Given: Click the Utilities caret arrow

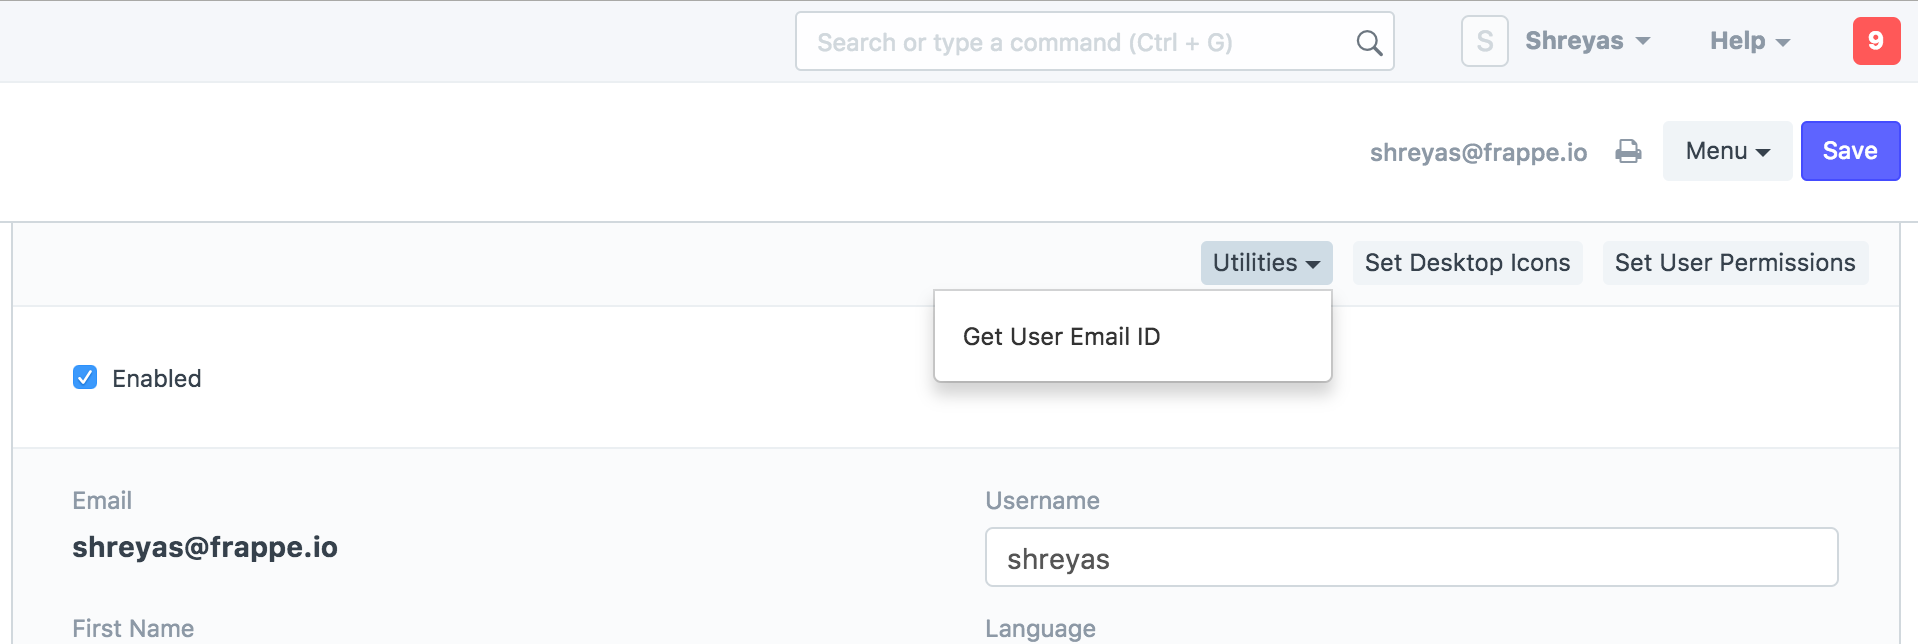Looking at the screenshot, I should 1313,264.
